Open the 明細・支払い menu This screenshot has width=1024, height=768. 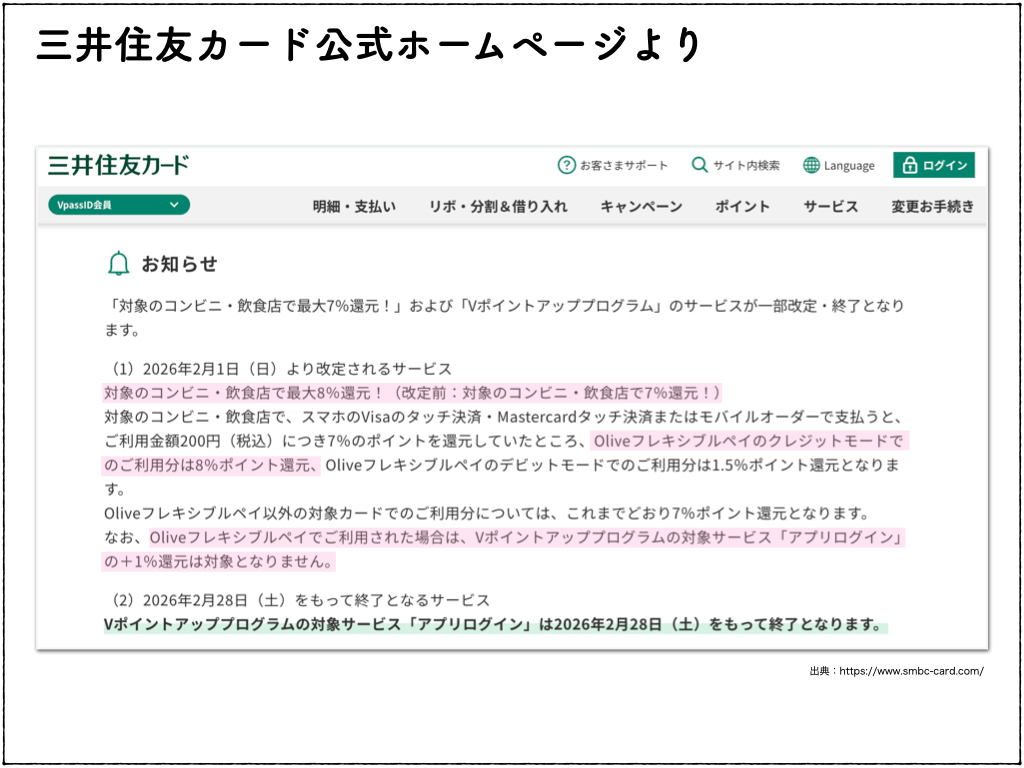coord(354,206)
